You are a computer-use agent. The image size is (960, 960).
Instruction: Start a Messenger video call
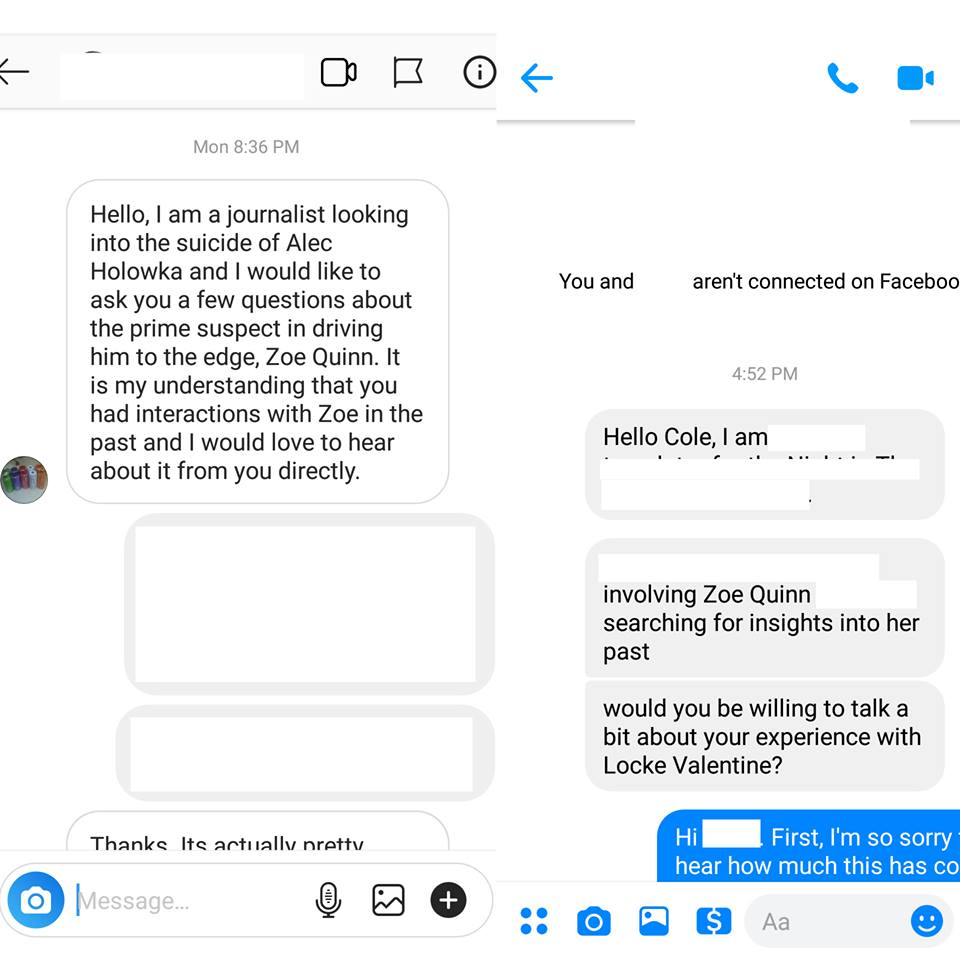915,78
